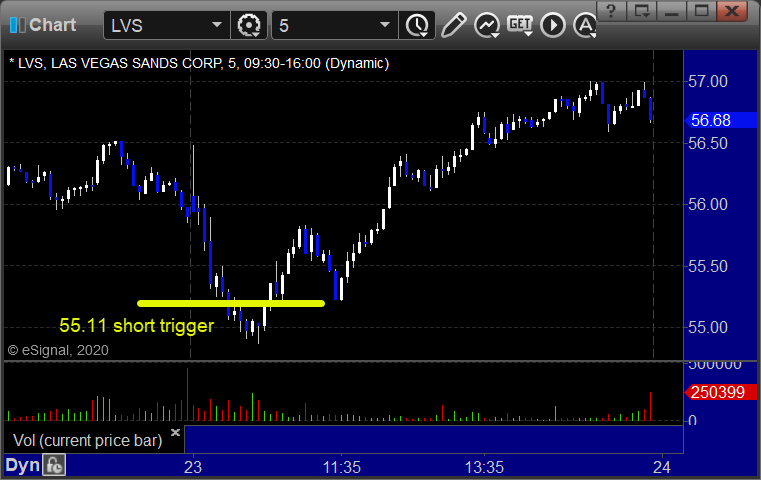Screen dimensions: 761x480
Task: Click the symbol settings gear icon
Action: [x=248, y=25]
